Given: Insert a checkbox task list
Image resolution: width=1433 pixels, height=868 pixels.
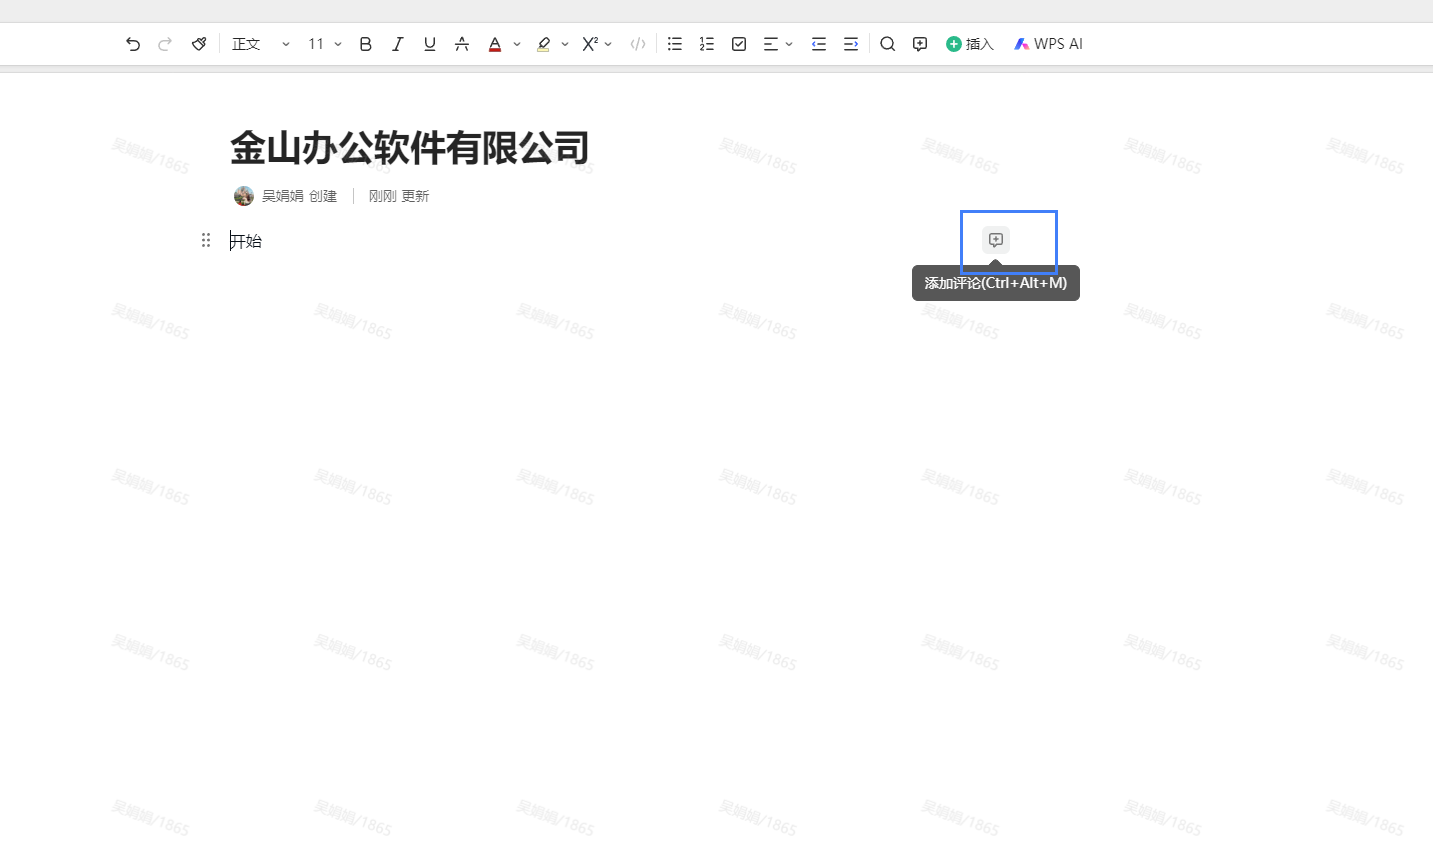Looking at the screenshot, I should point(739,44).
